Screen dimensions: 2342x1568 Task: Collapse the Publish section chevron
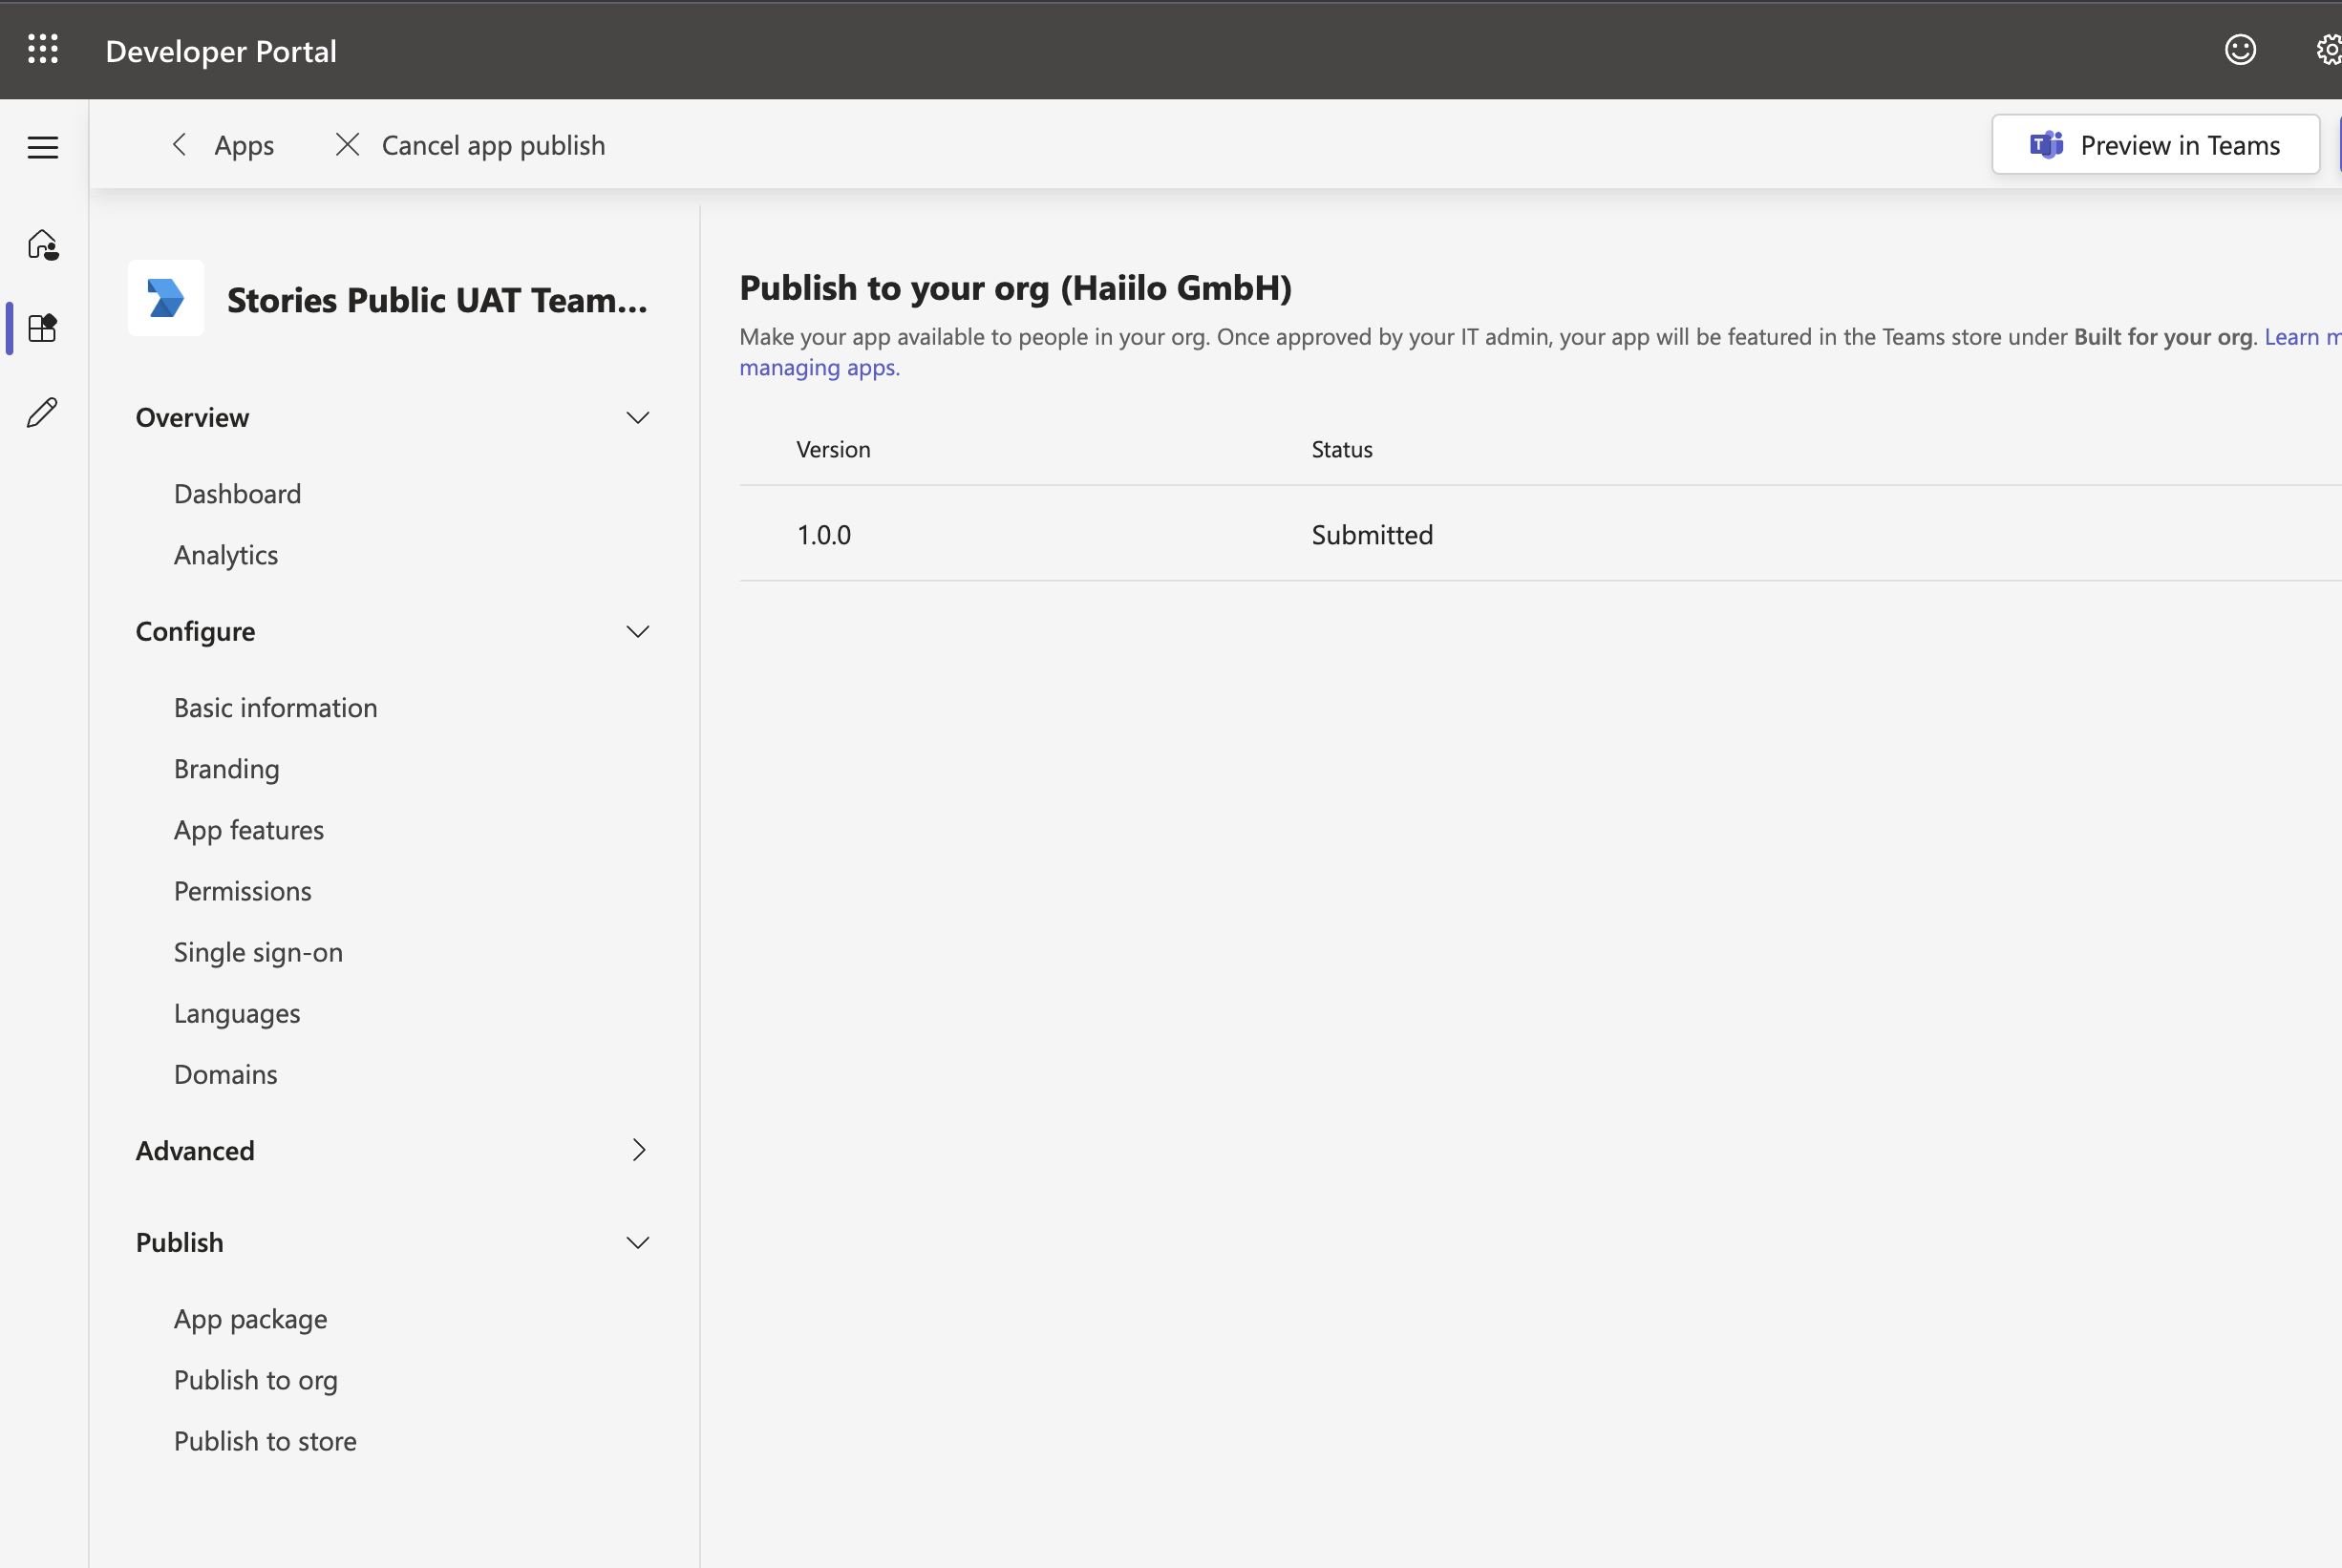[x=638, y=1242]
